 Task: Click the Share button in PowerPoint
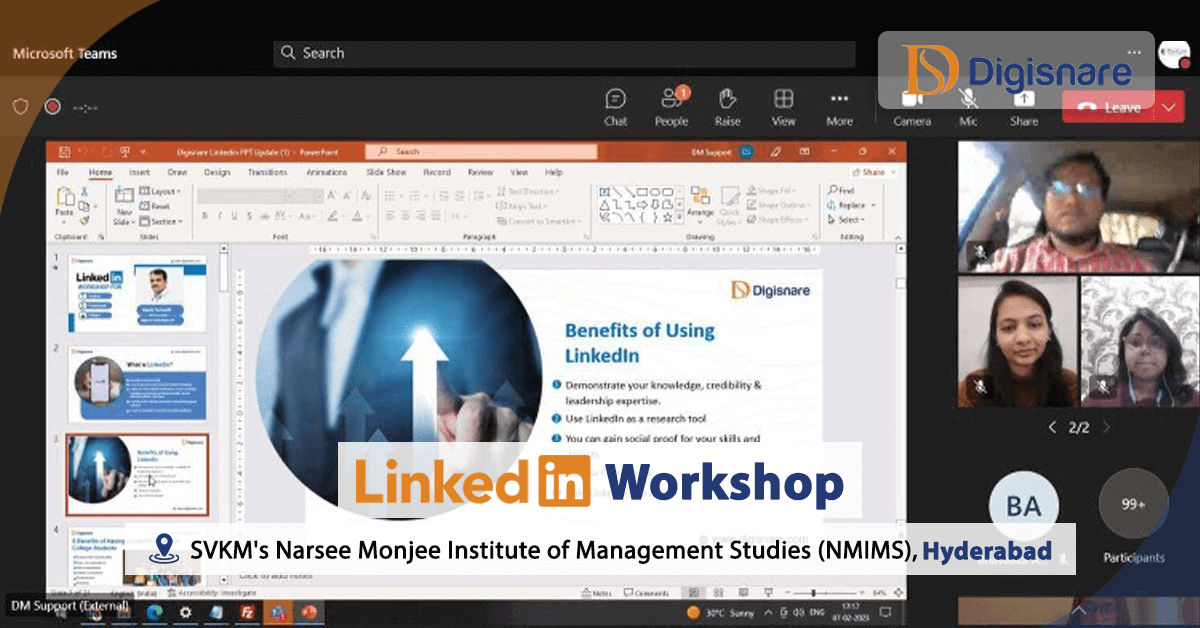click(872, 172)
